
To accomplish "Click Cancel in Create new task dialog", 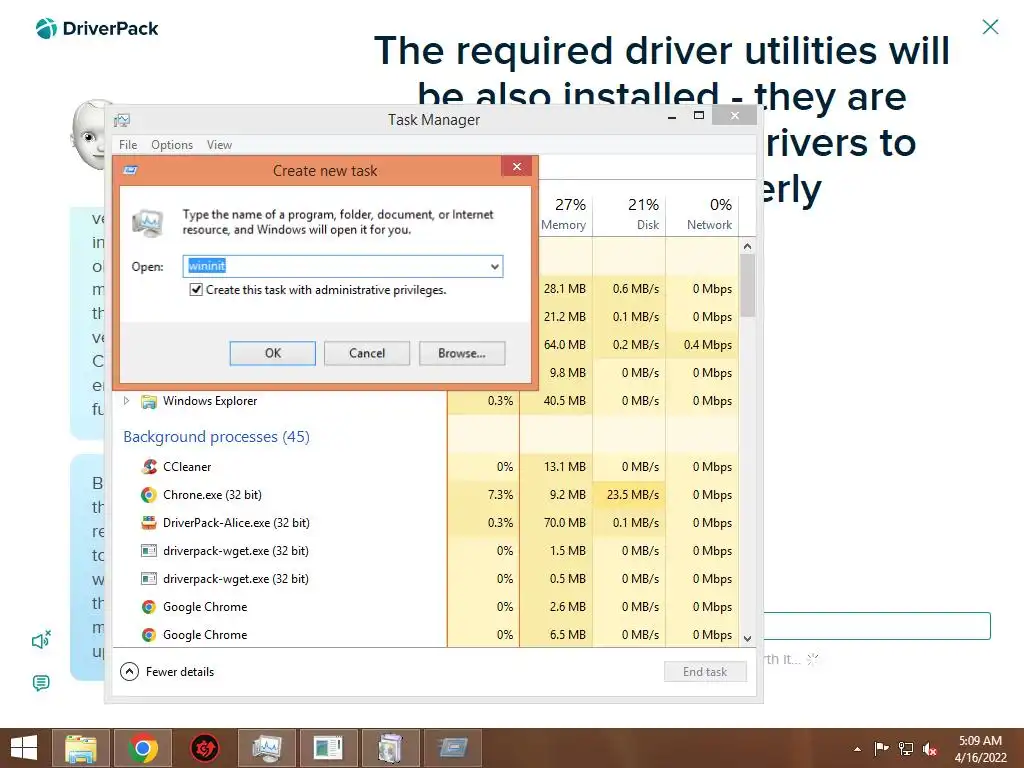I will click(367, 353).
